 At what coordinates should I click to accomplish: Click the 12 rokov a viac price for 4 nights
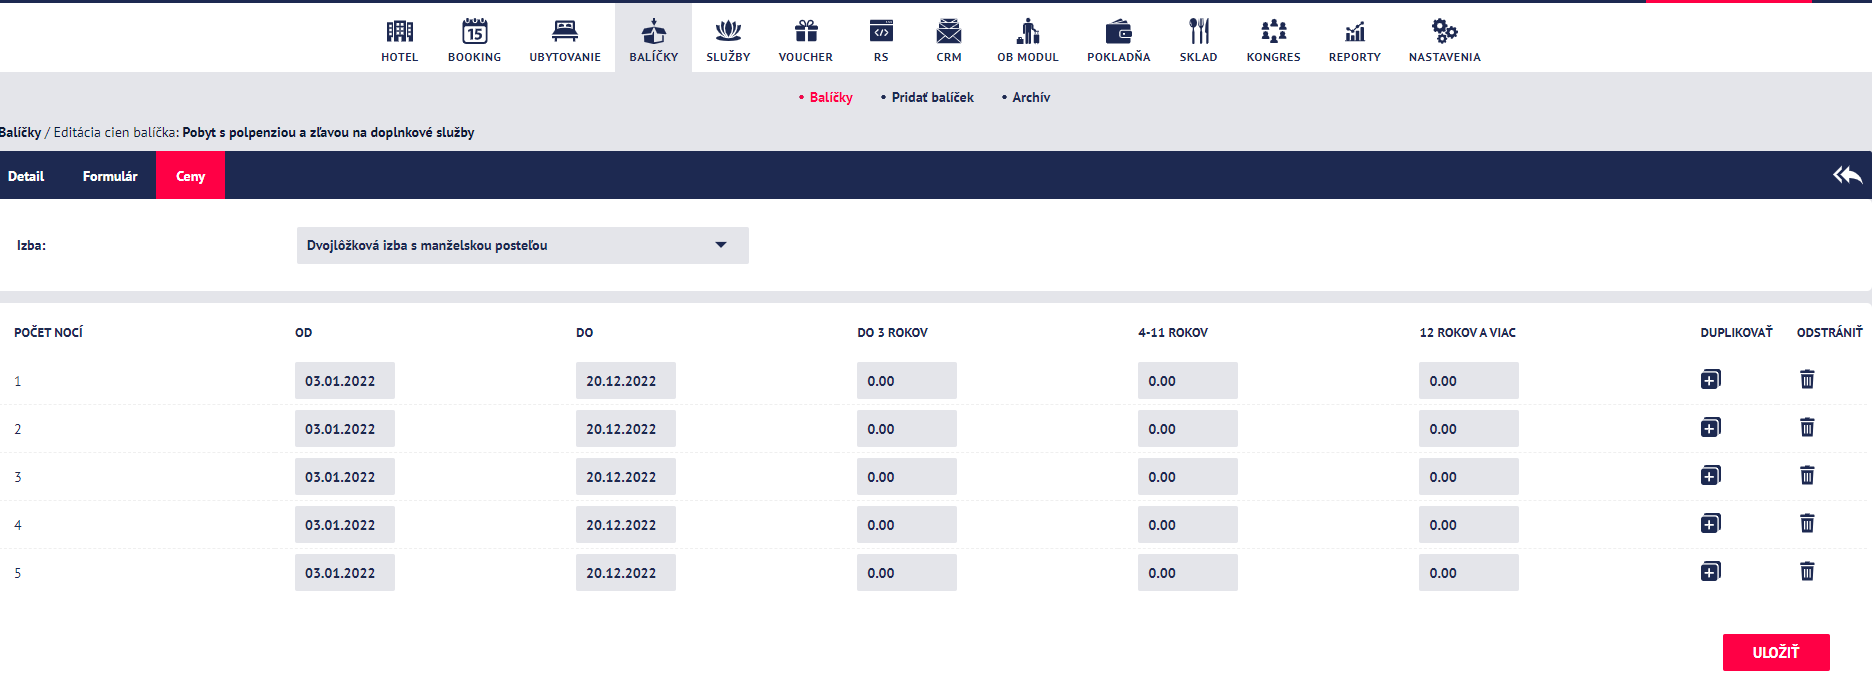pos(1469,525)
